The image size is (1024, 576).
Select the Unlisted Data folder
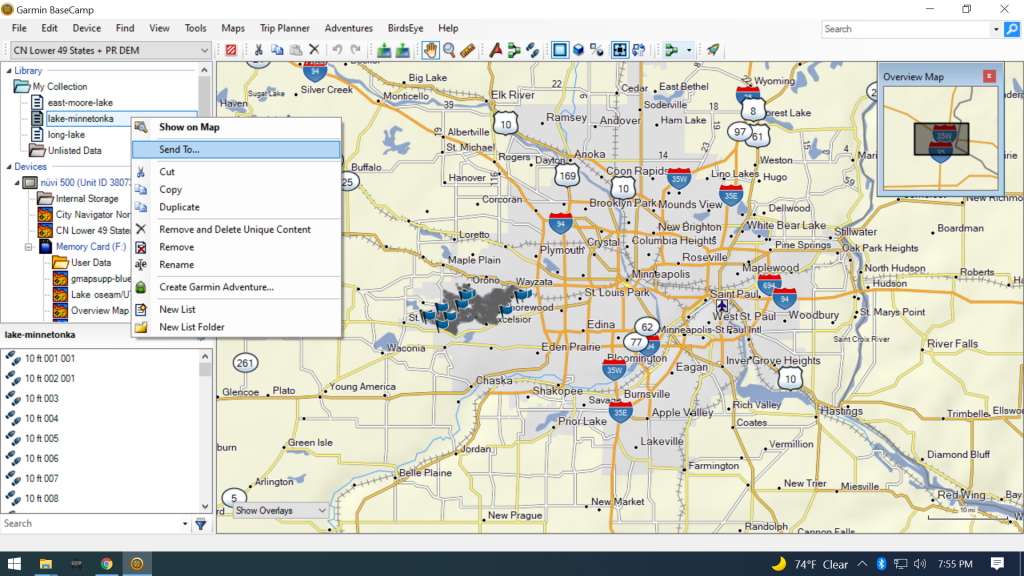(x=74, y=151)
